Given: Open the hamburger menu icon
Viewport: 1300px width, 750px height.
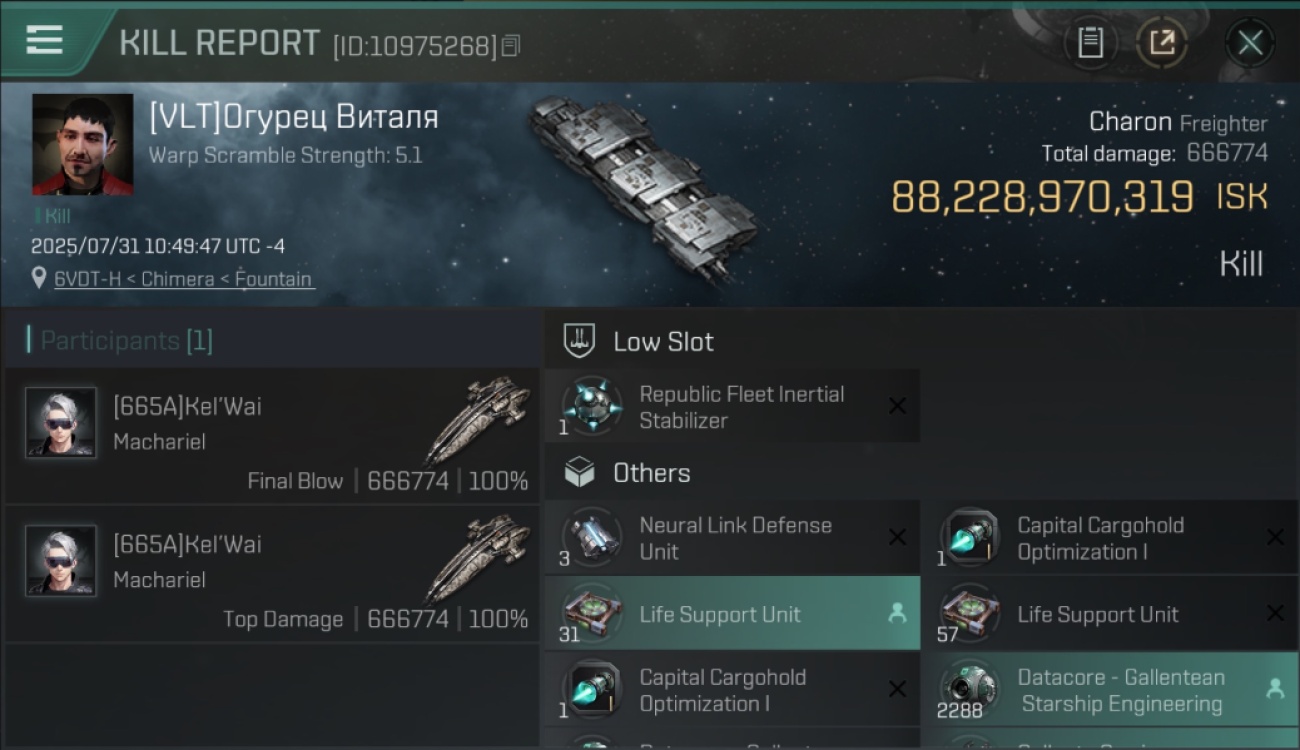Looking at the screenshot, I should coord(44,40).
